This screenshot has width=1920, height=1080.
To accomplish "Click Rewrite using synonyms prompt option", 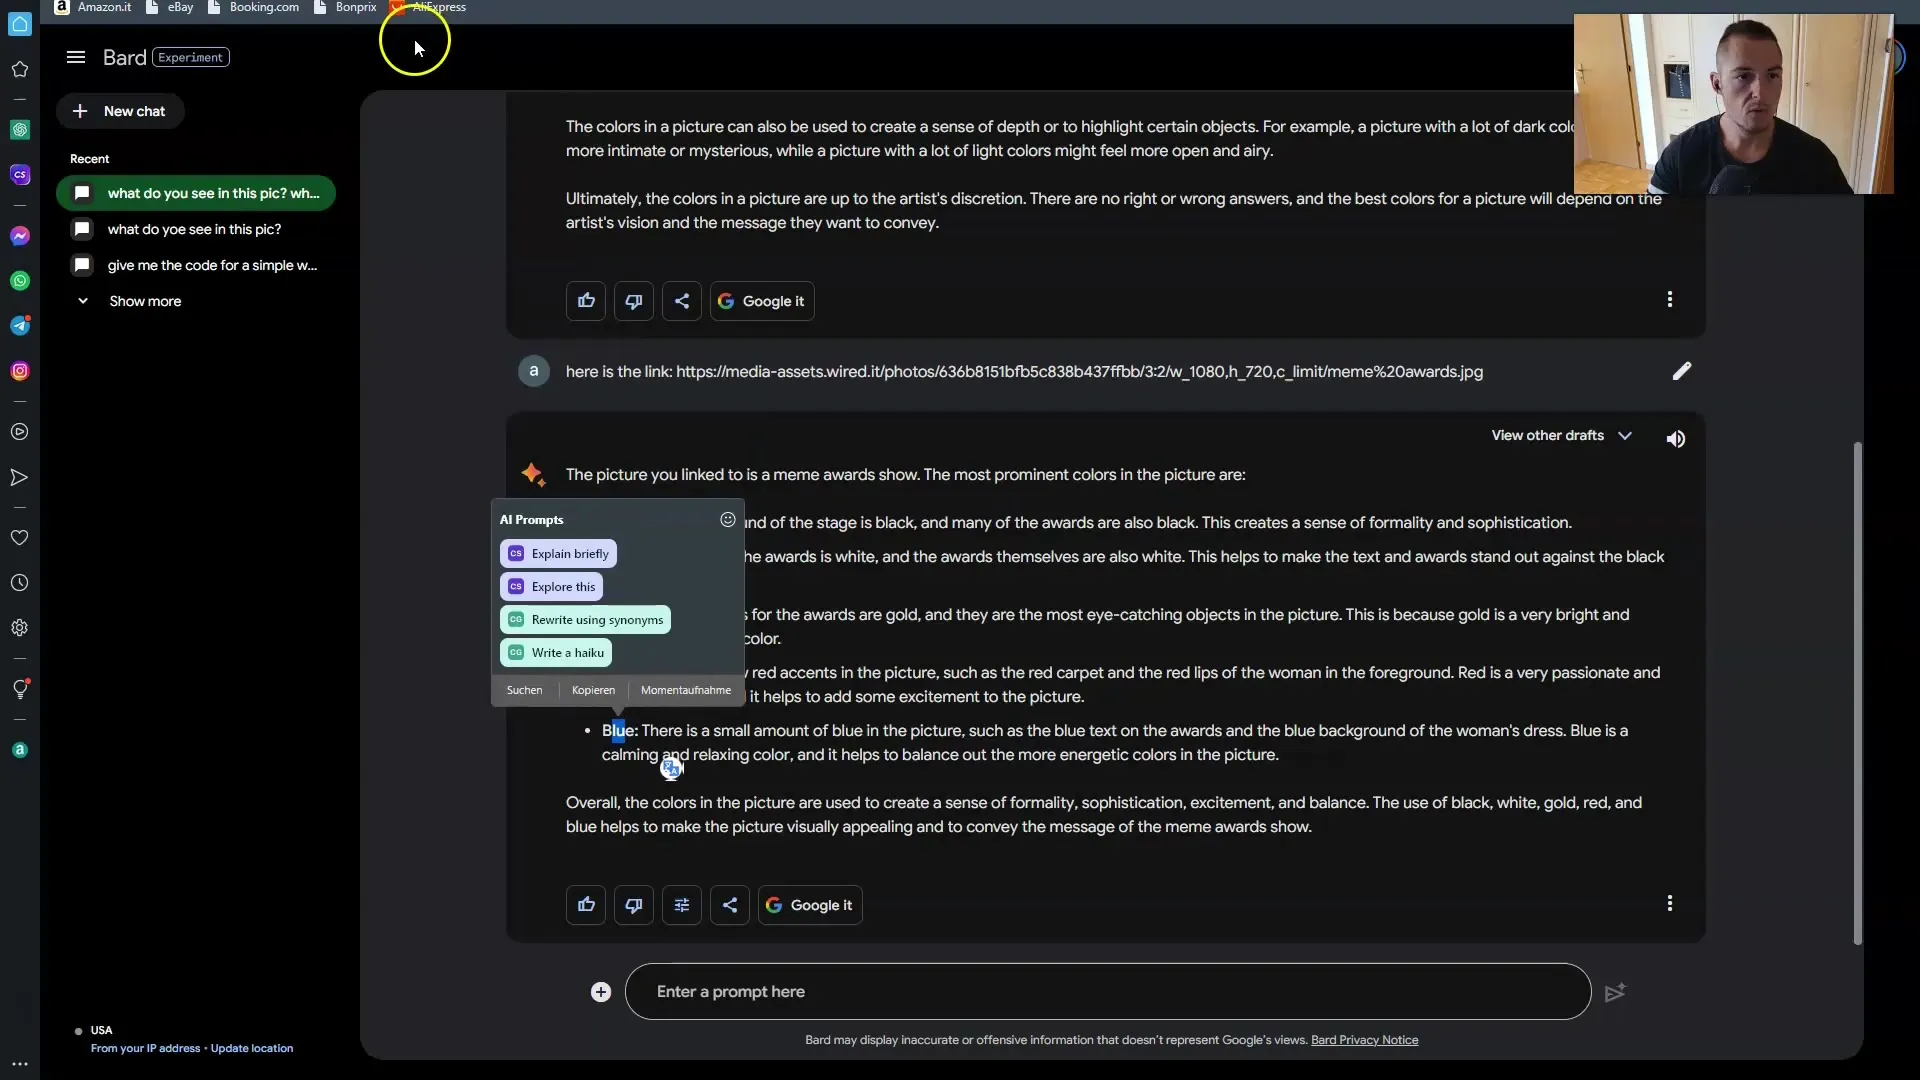I will [x=597, y=618].
